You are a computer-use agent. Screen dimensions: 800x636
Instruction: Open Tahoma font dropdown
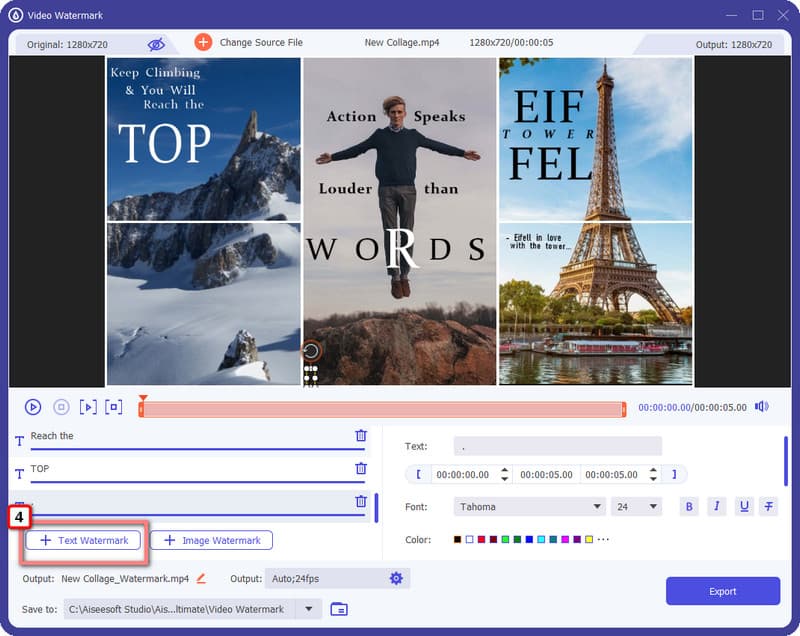point(530,507)
